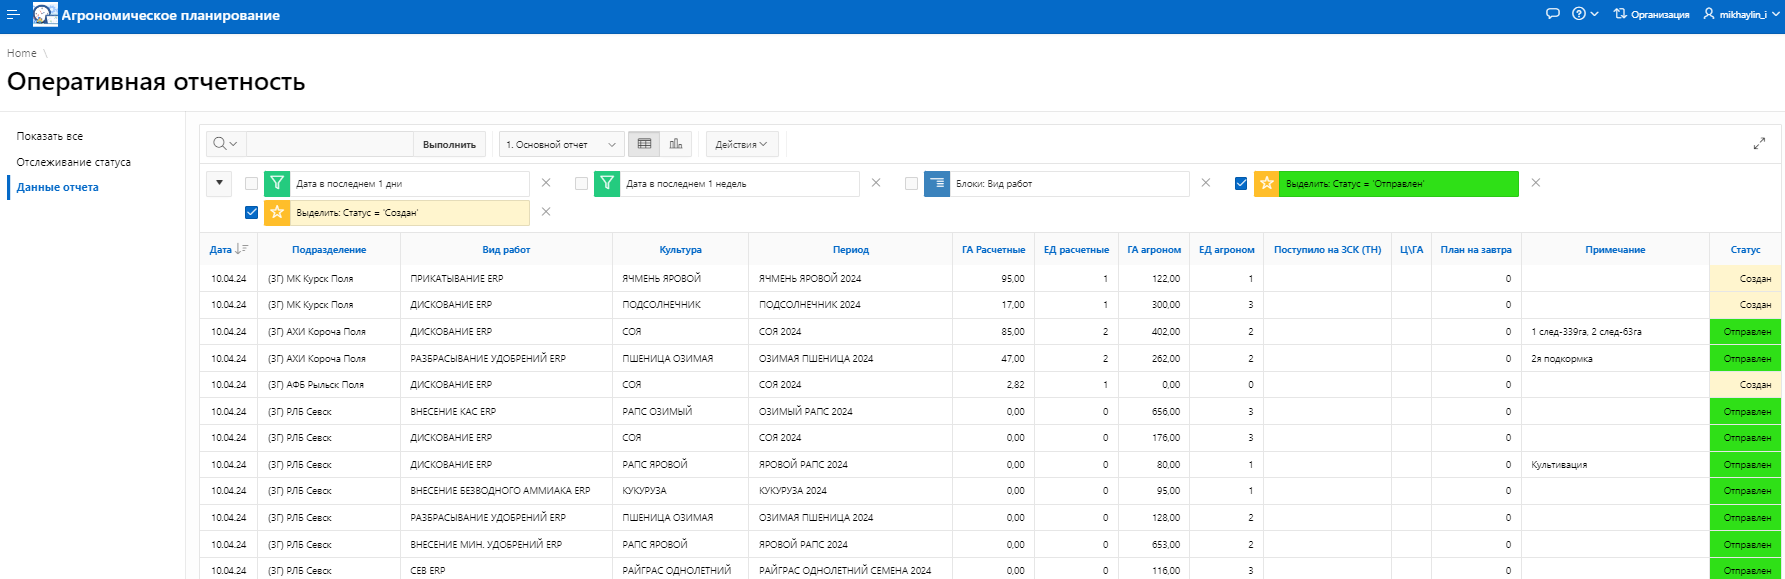This screenshot has width=1785, height=579.
Task: Switch to grid table view
Action: tap(645, 144)
